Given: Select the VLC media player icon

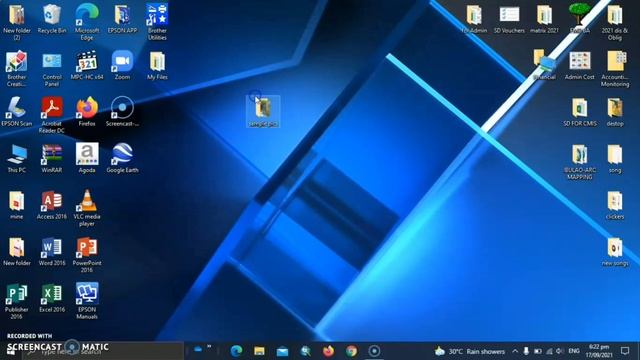Looking at the screenshot, I should point(87,208).
